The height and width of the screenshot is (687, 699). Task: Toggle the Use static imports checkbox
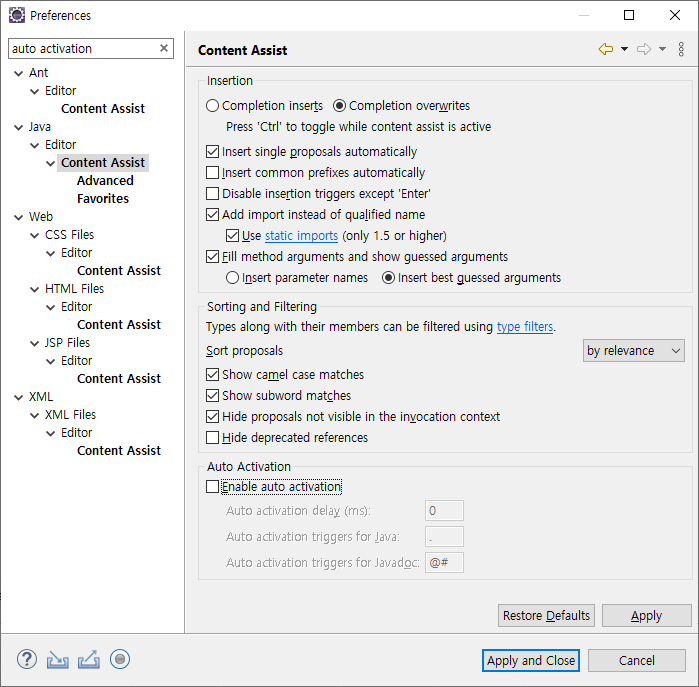click(x=232, y=235)
